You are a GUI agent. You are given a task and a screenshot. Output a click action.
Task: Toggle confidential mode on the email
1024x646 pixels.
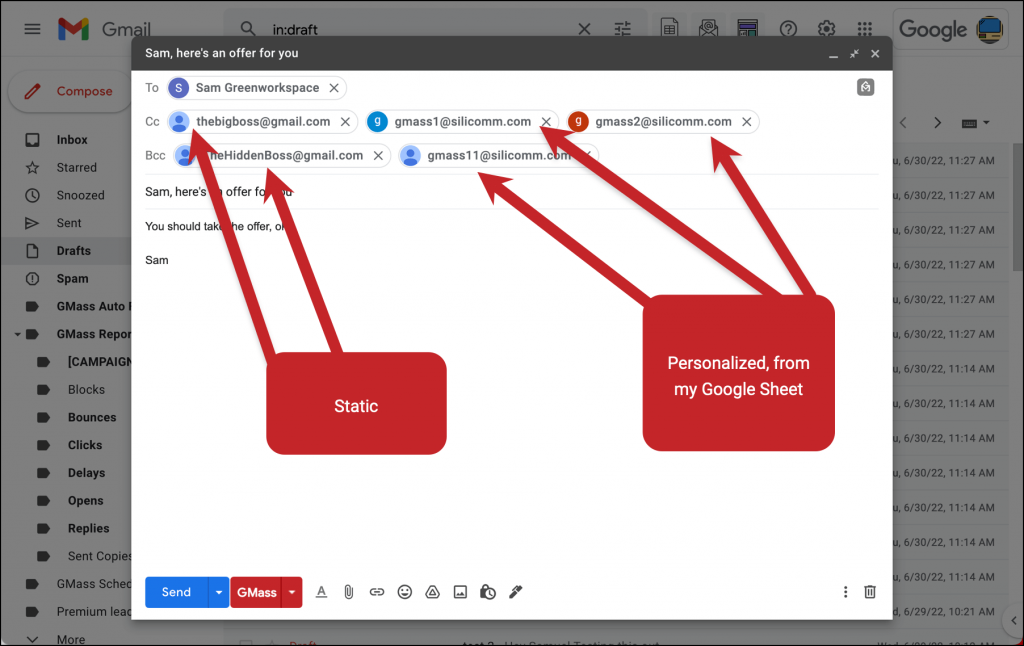[x=488, y=591]
